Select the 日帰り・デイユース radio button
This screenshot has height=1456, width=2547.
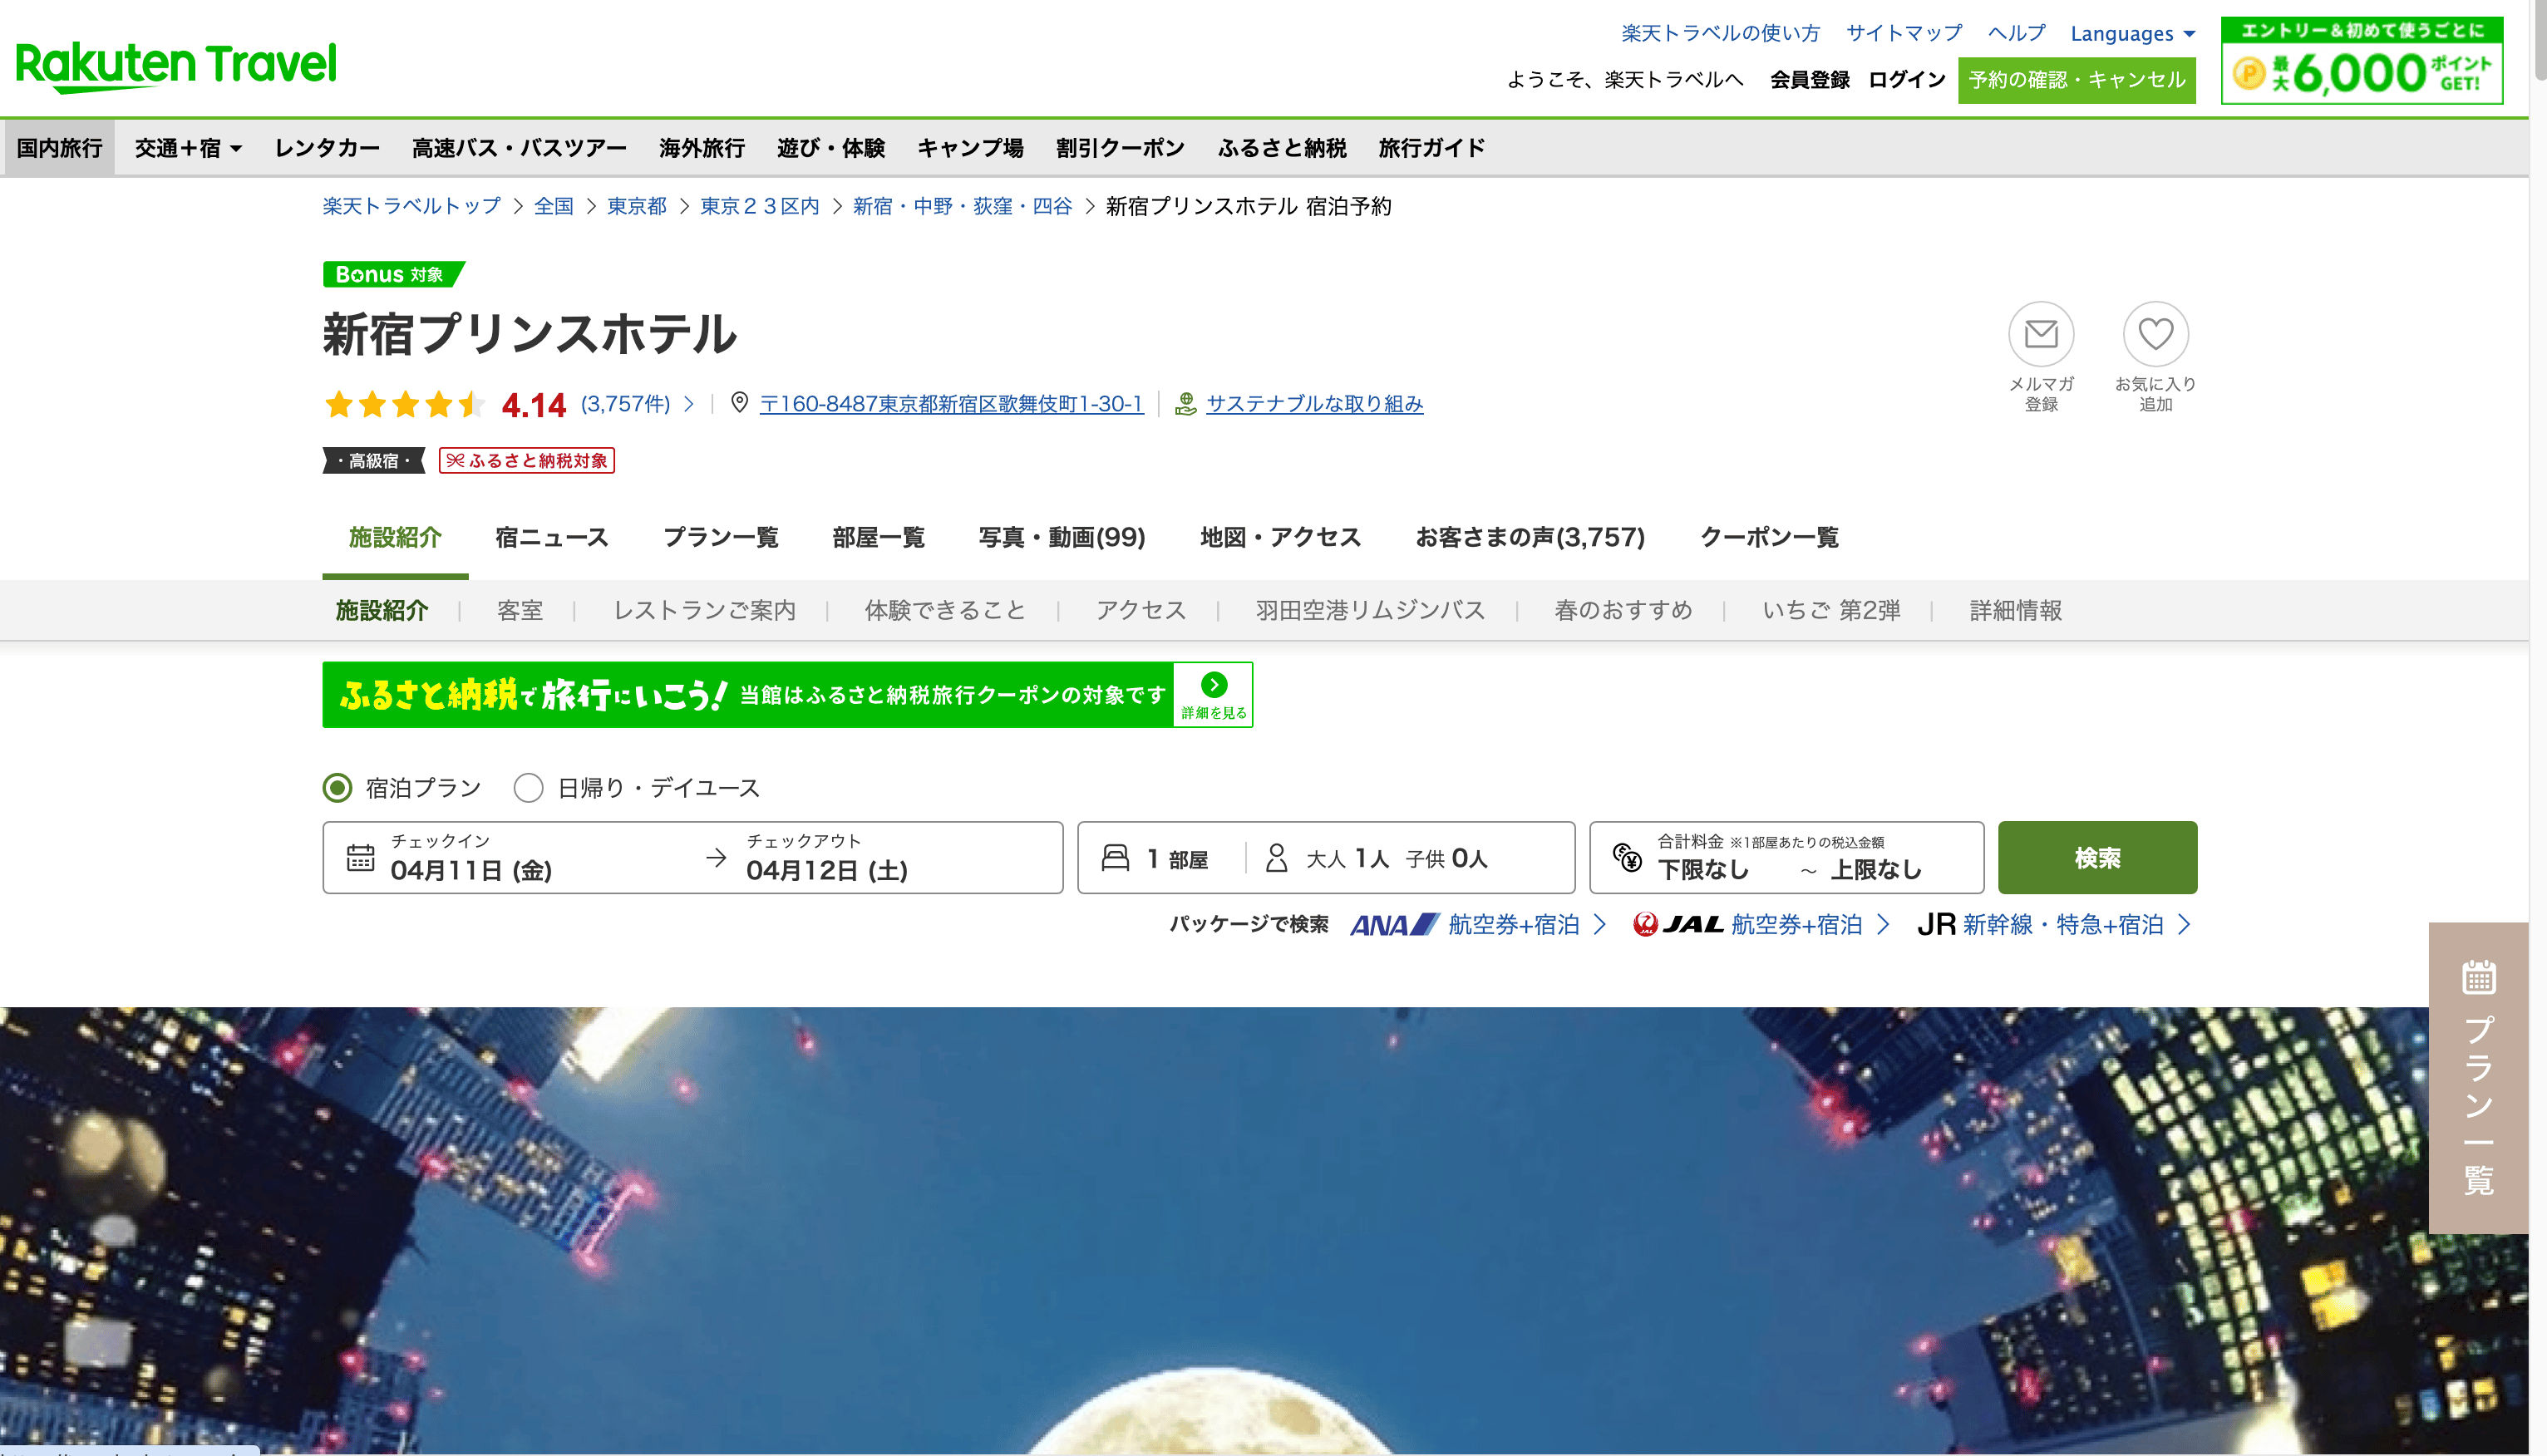(x=528, y=788)
